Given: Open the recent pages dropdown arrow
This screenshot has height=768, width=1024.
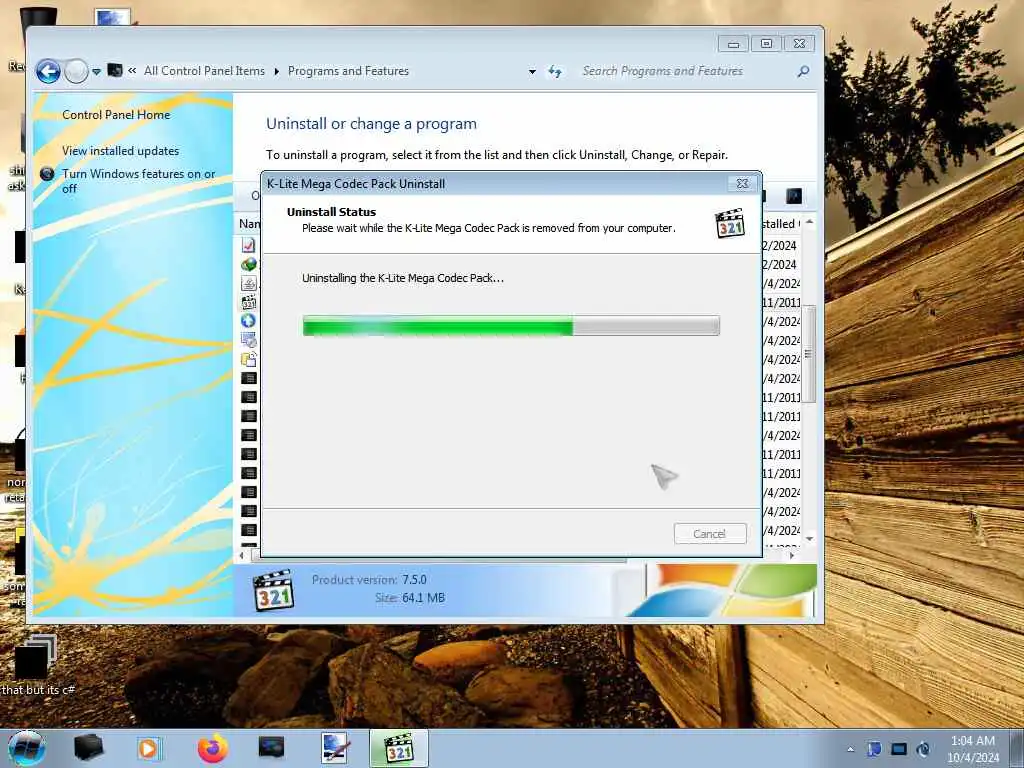Looking at the screenshot, I should pyautogui.click(x=97, y=72).
